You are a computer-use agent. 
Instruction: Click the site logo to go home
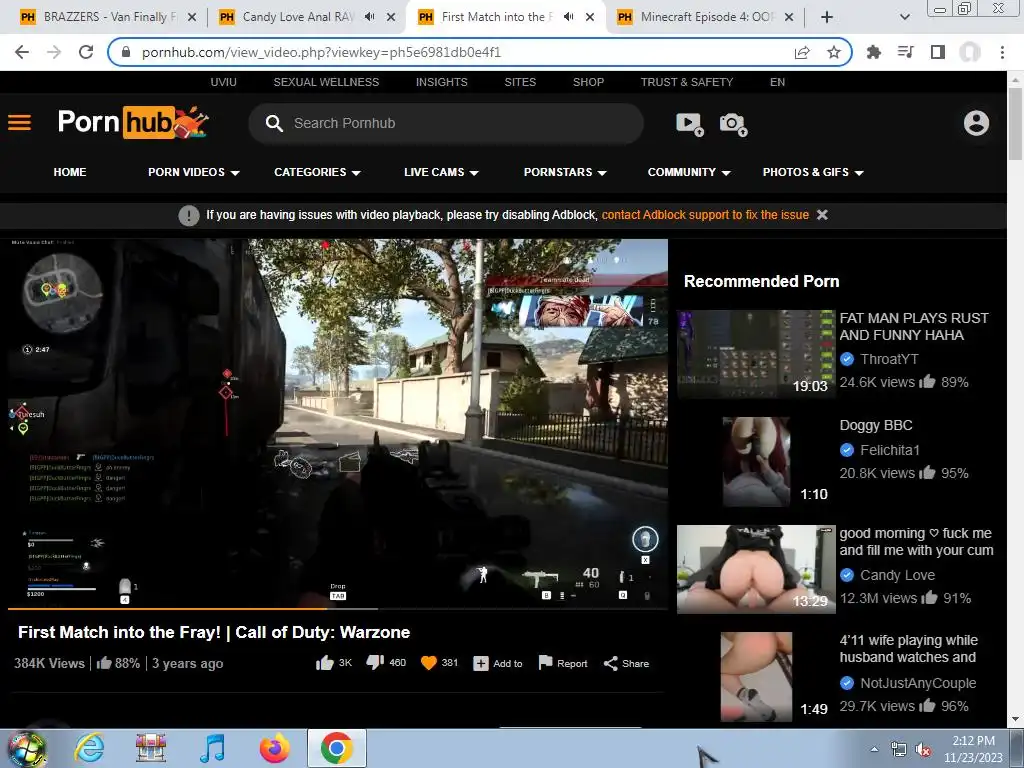pyautogui.click(x=133, y=122)
